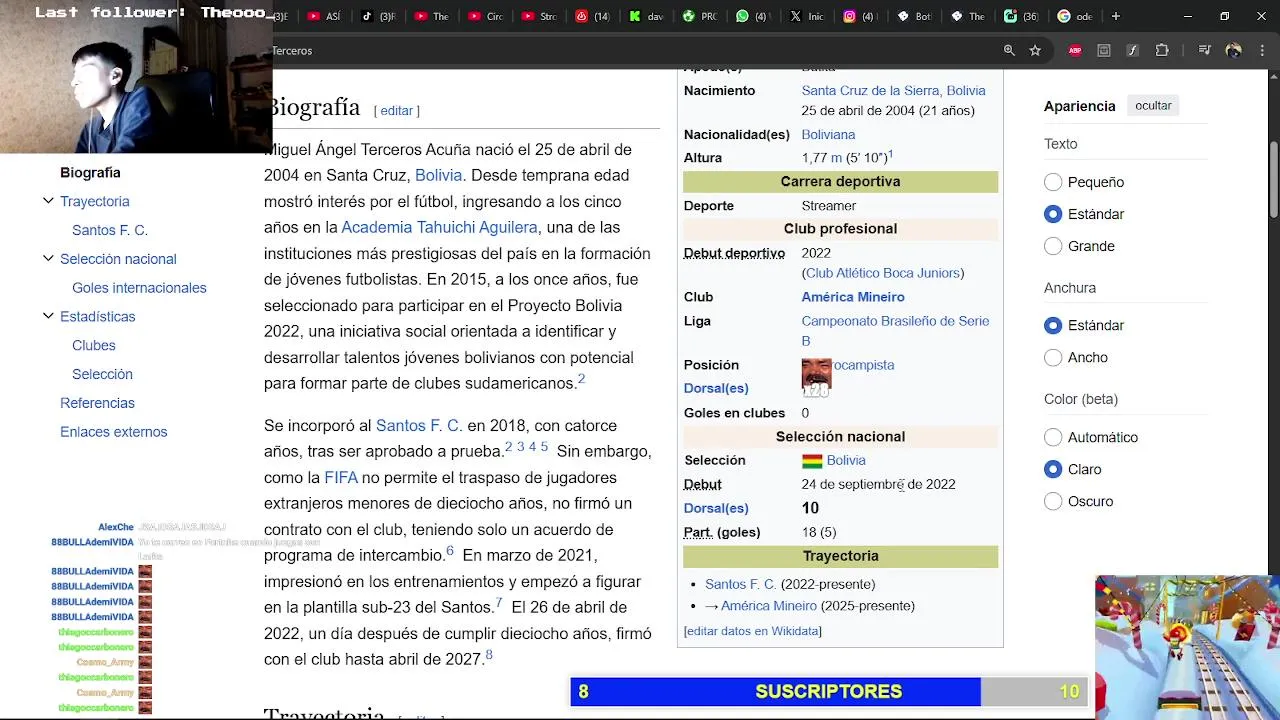Click the SUSCRIPTORES goal progress bar

click(x=829, y=692)
